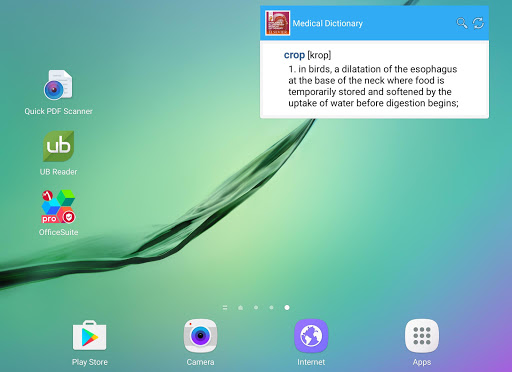Click the Medical Dictionary widget title
Viewport: 512px width, 372px height.
328,23
